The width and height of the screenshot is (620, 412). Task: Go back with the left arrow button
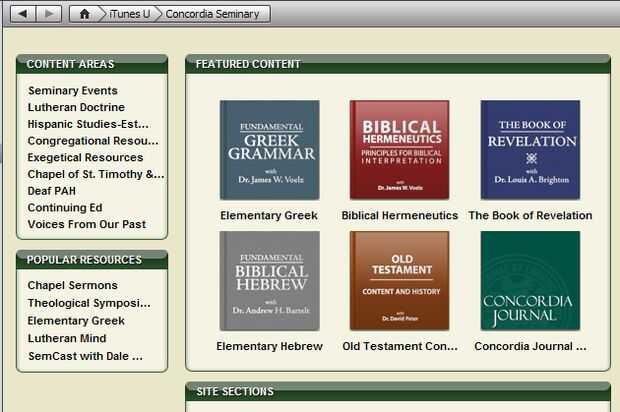[23, 14]
